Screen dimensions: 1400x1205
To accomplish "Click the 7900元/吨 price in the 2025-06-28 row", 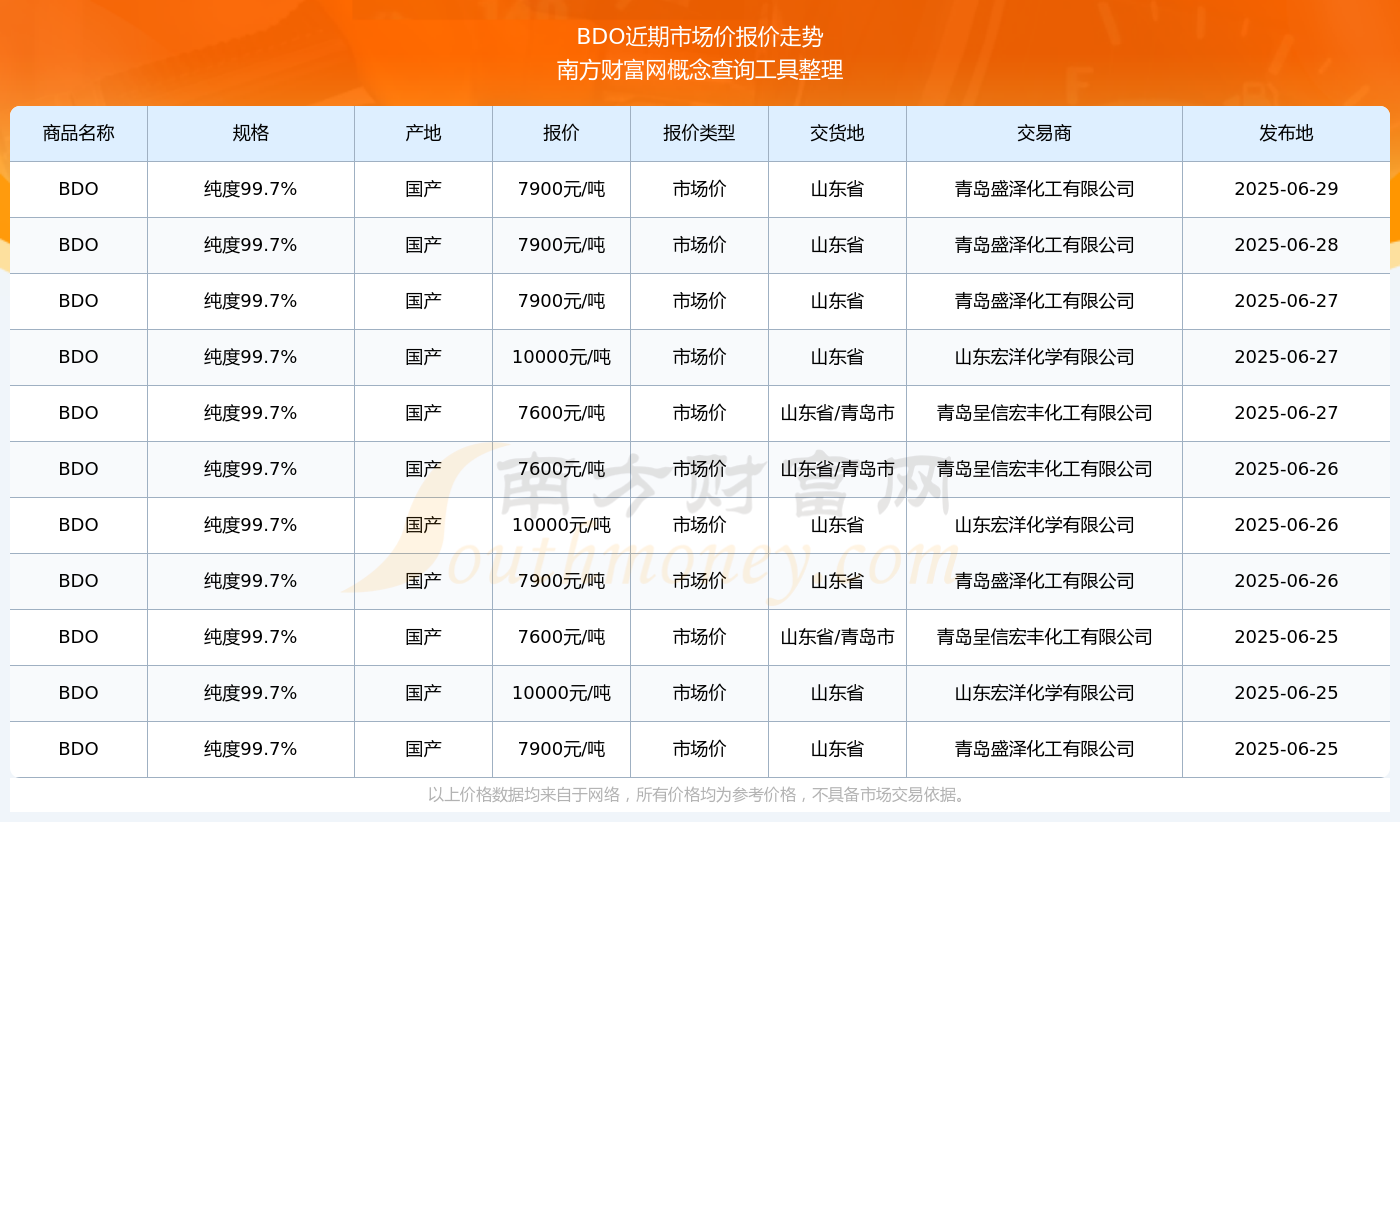I will (562, 245).
